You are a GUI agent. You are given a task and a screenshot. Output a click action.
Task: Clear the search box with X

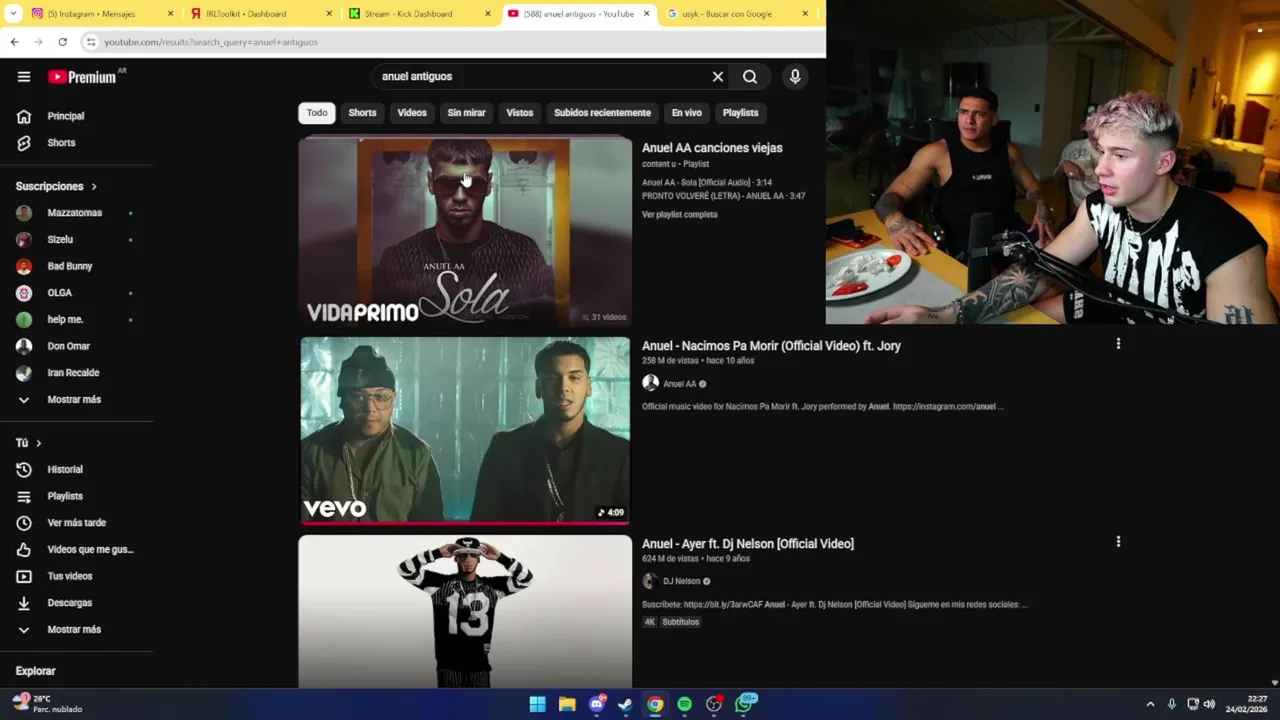pyautogui.click(x=717, y=76)
